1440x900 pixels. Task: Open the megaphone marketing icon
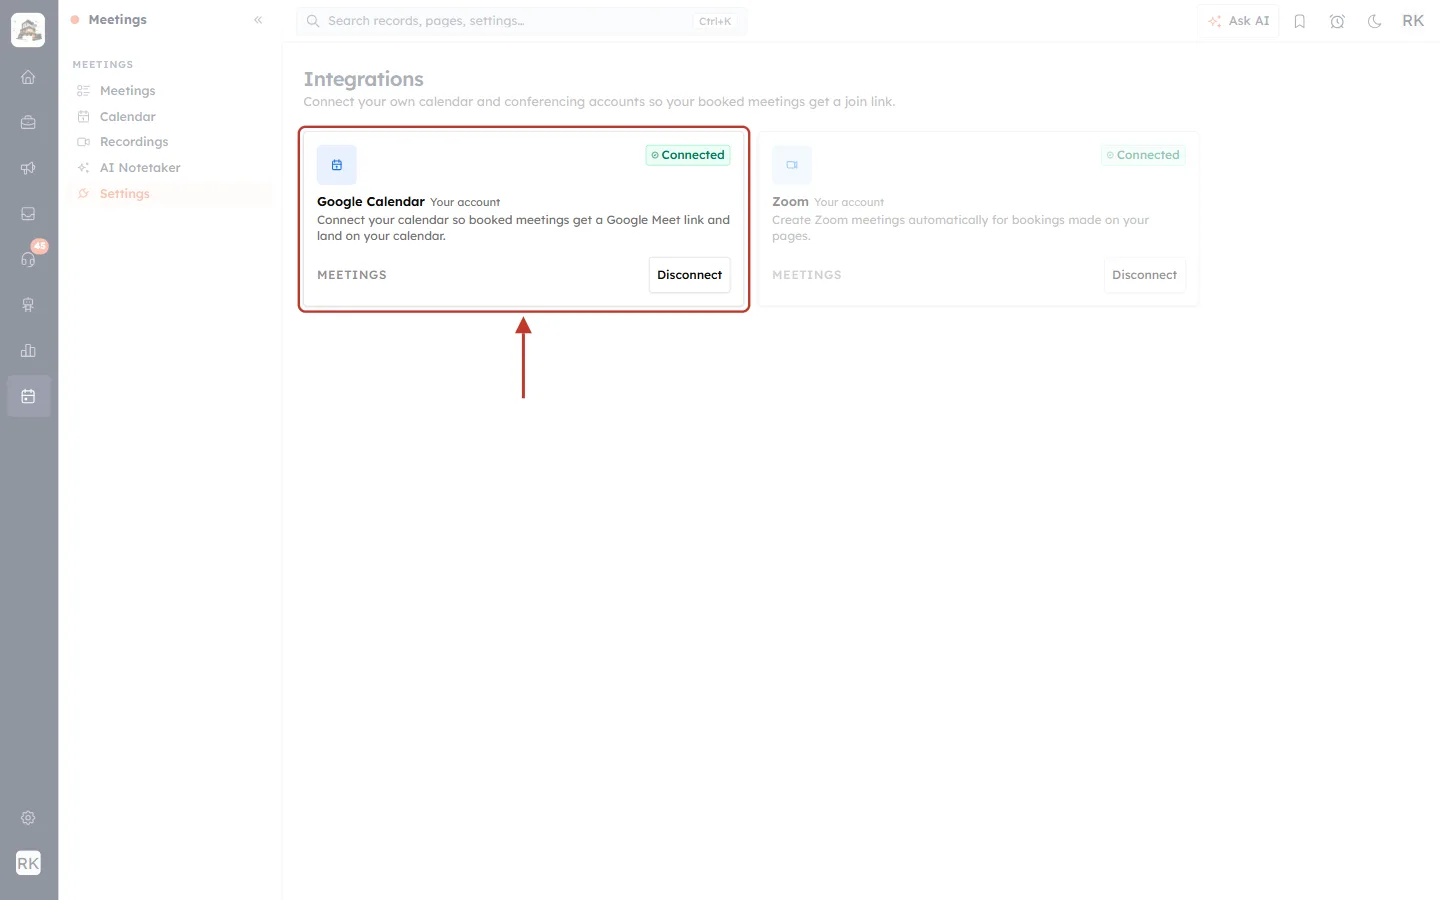point(28,168)
